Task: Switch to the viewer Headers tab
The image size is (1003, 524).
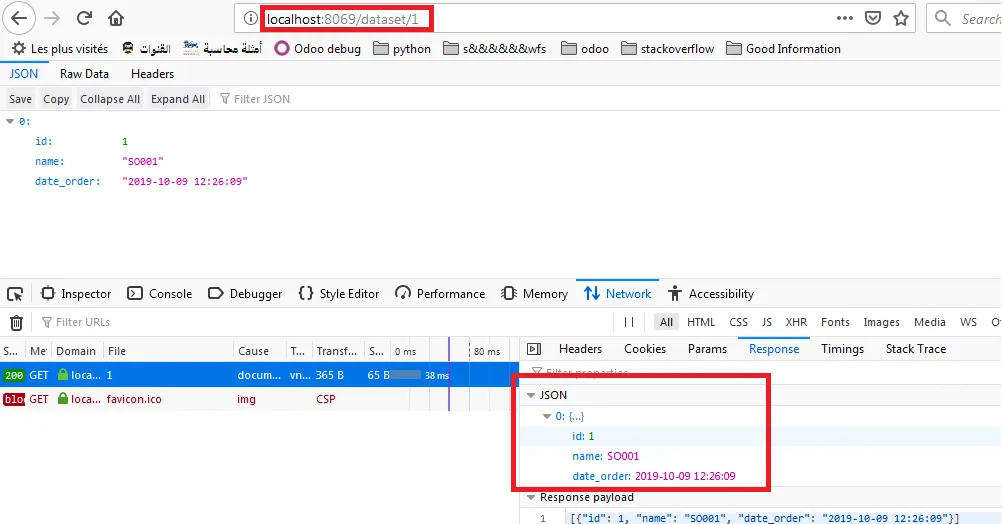Action: click(152, 74)
